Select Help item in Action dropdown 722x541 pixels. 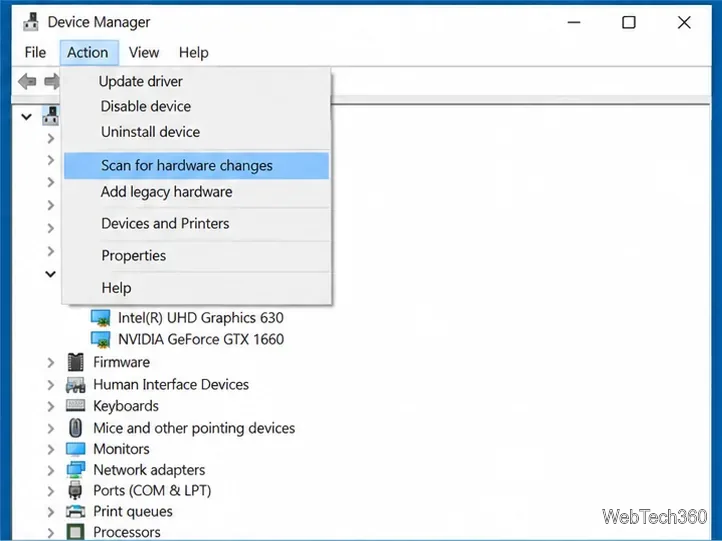tap(196, 288)
